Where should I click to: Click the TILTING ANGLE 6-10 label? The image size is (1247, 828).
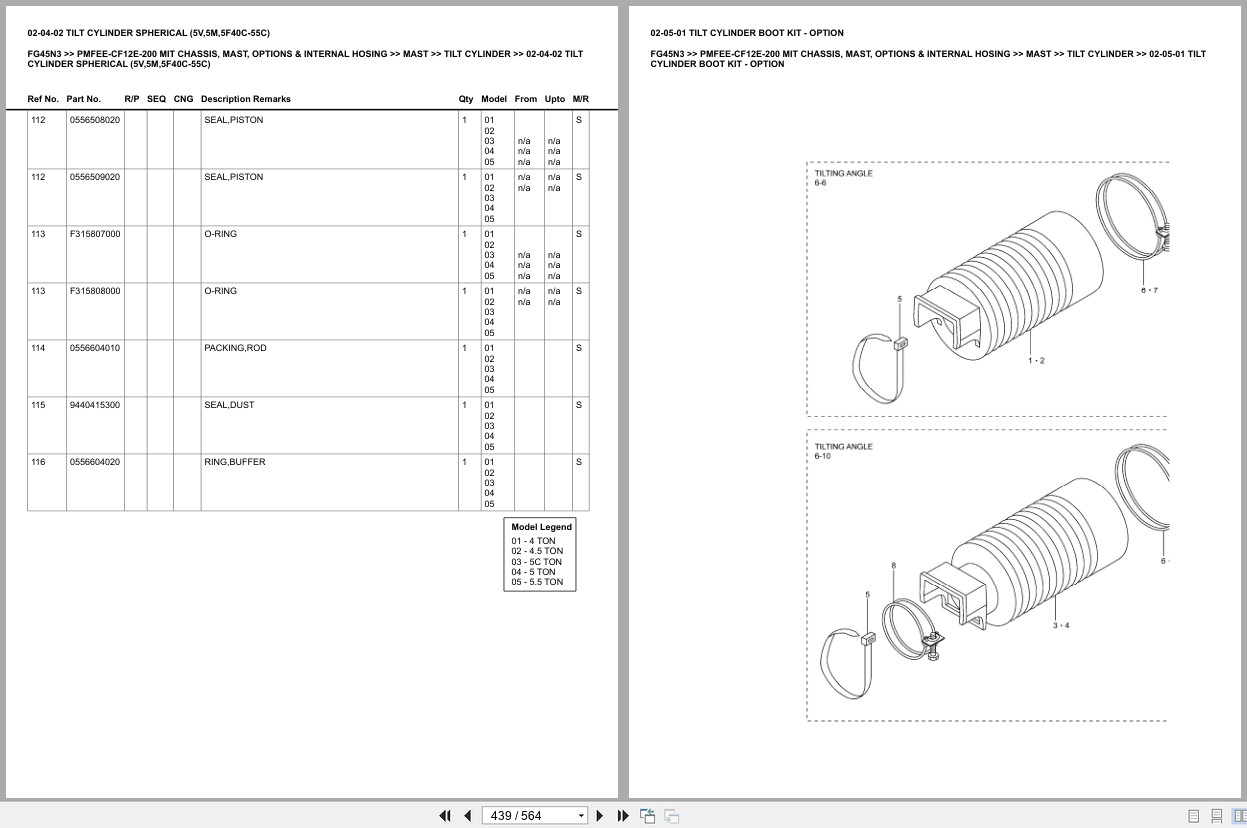843,451
